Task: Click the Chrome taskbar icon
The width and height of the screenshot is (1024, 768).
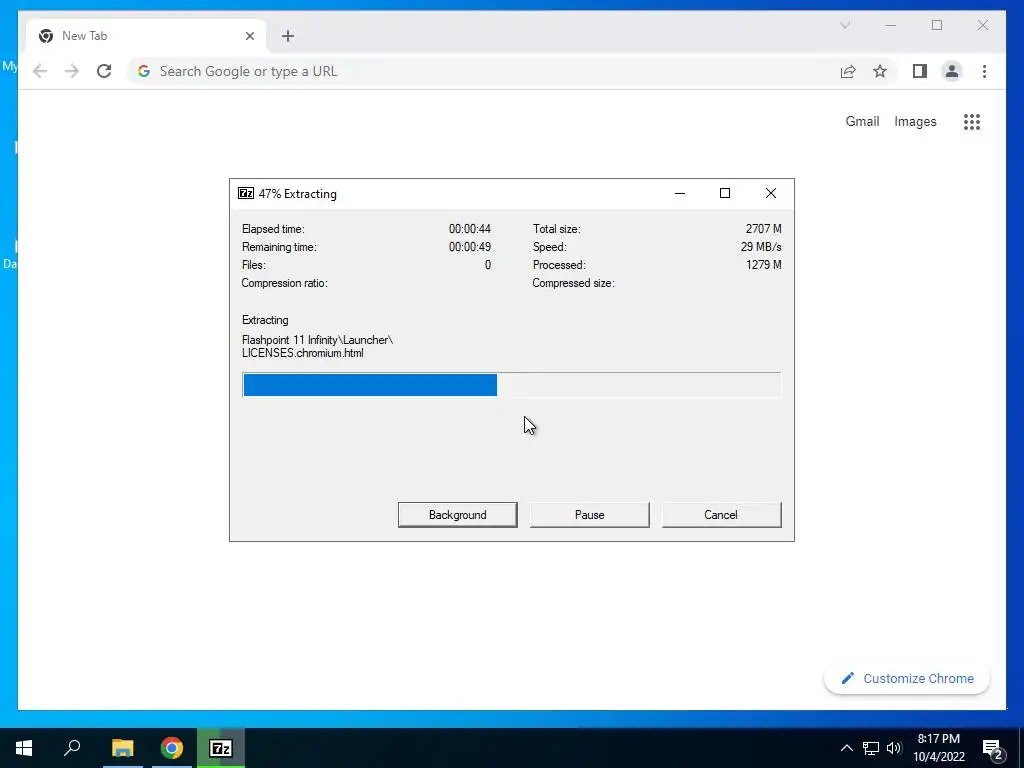Action: click(x=172, y=748)
